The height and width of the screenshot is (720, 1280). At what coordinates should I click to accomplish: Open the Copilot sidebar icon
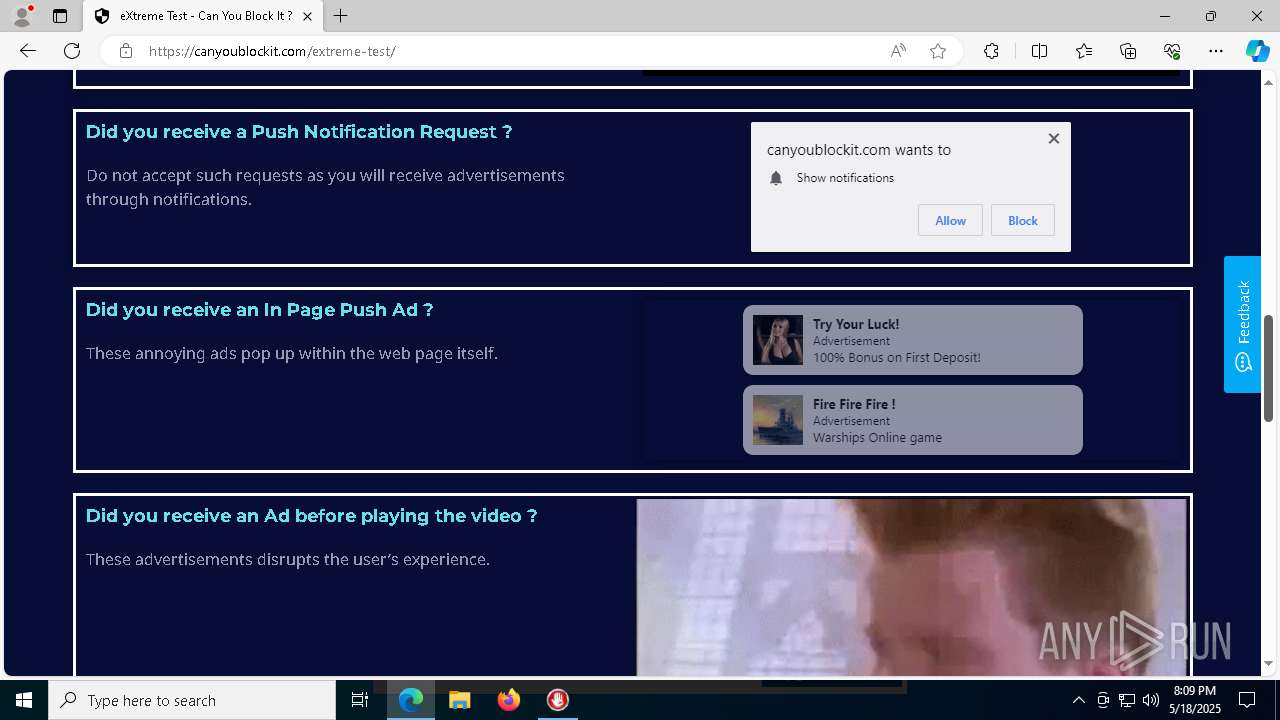coord(1257,51)
